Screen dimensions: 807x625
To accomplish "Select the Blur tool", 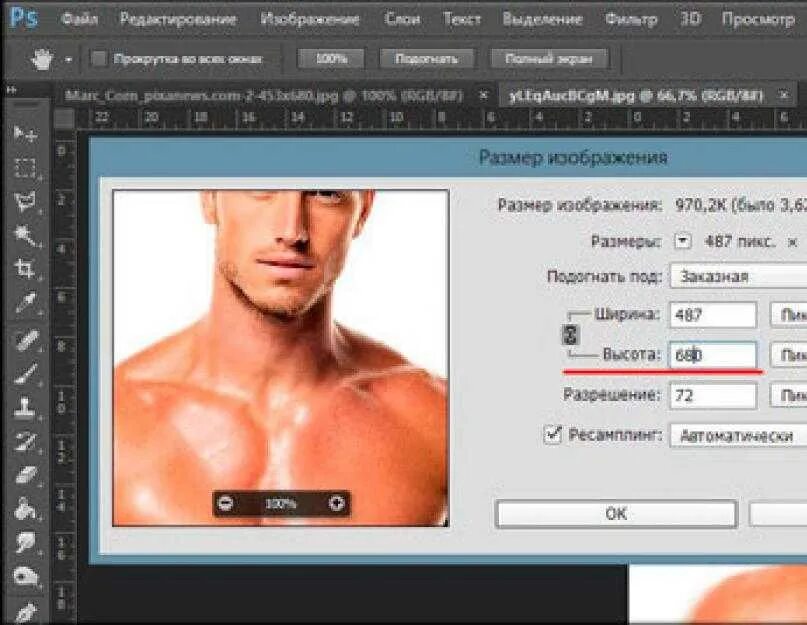I will 25,542.
